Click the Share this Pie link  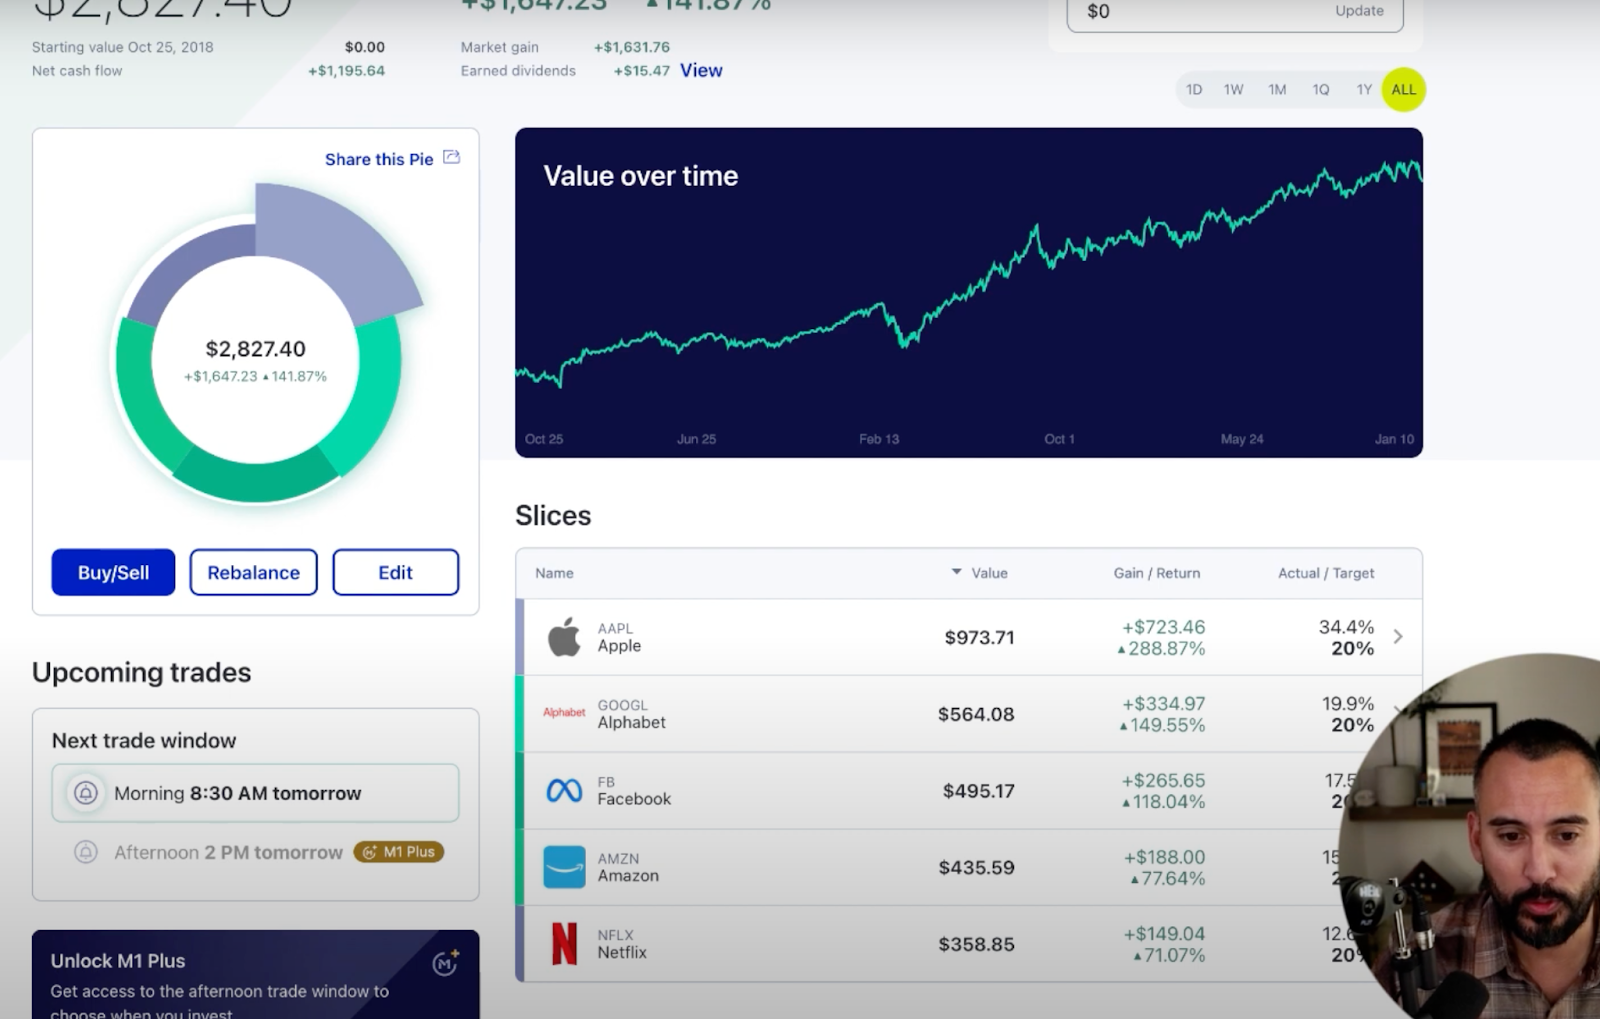379,159
